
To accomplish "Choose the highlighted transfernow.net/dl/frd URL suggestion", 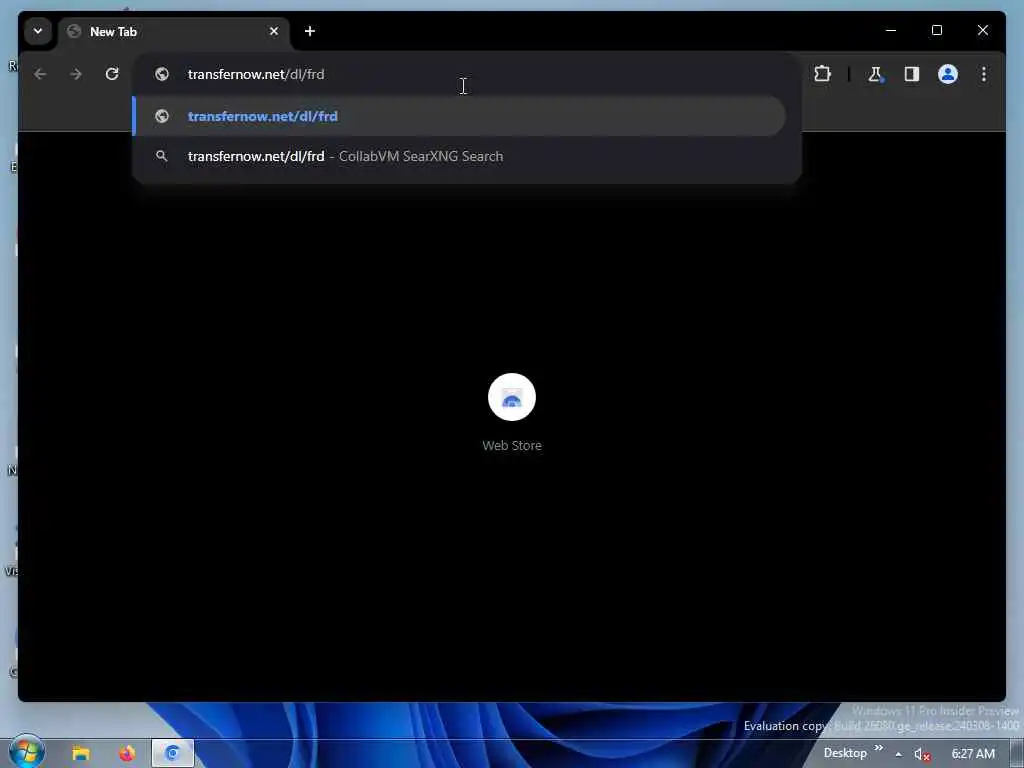I will coord(459,116).
